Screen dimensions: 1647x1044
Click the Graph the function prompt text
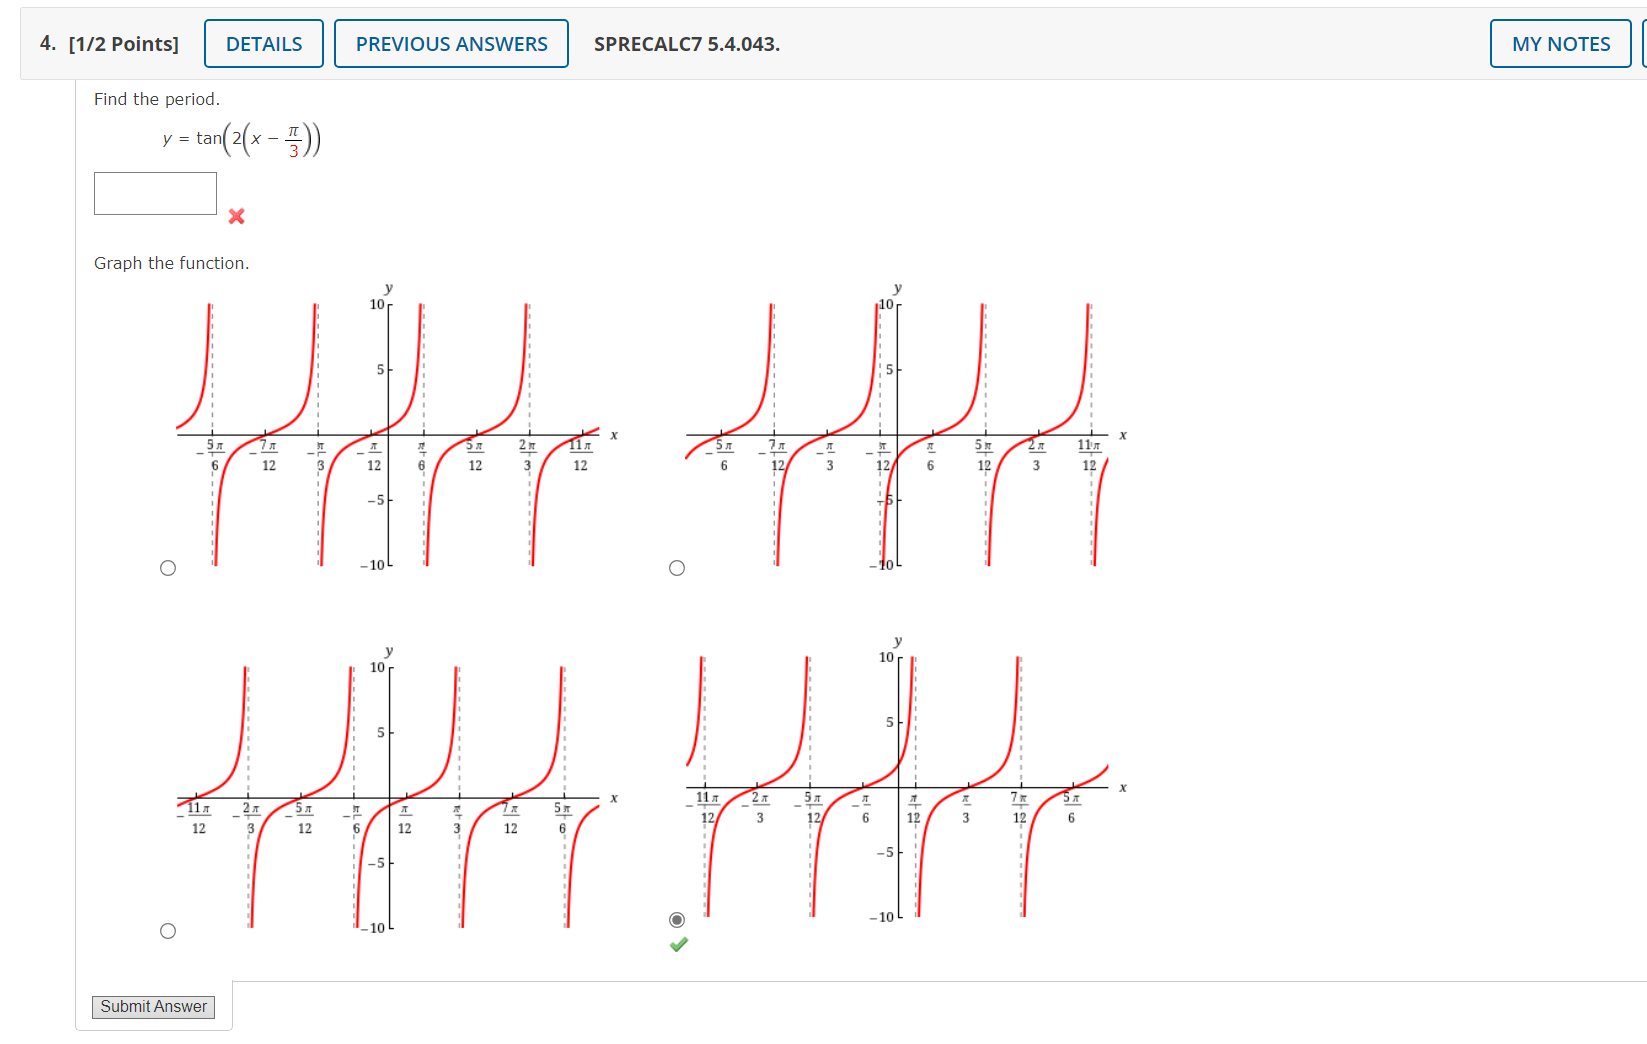[171, 263]
